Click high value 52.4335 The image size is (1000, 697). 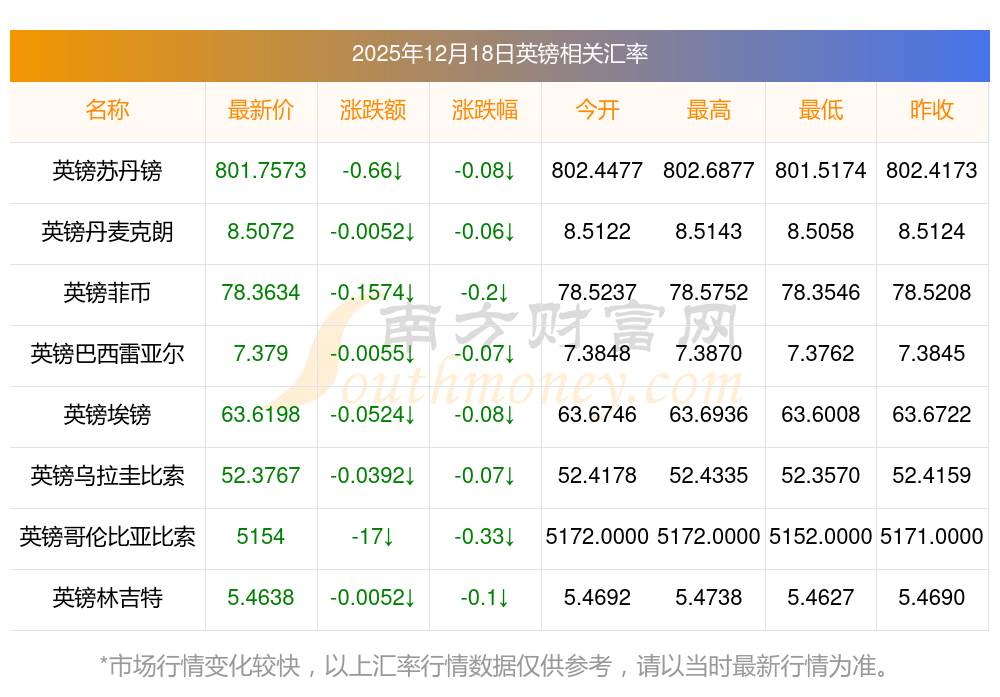tap(709, 476)
